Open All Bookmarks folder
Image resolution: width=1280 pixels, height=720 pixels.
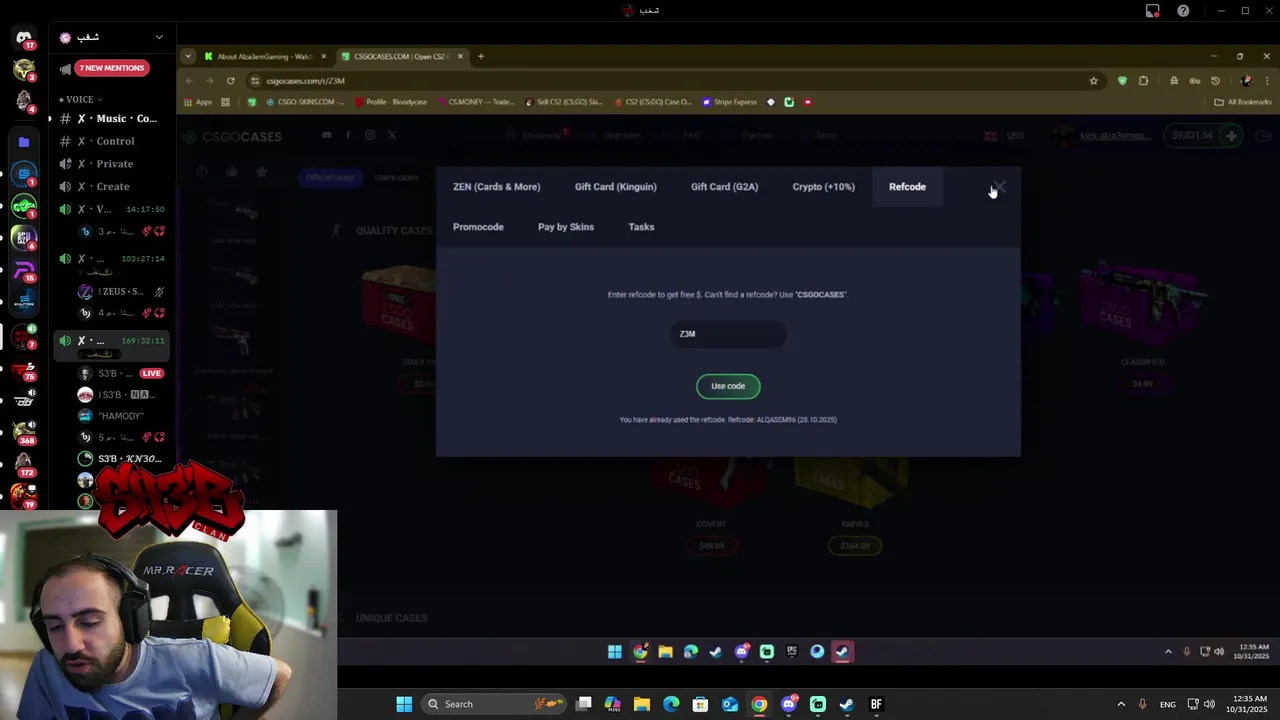[x=1243, y=102]
